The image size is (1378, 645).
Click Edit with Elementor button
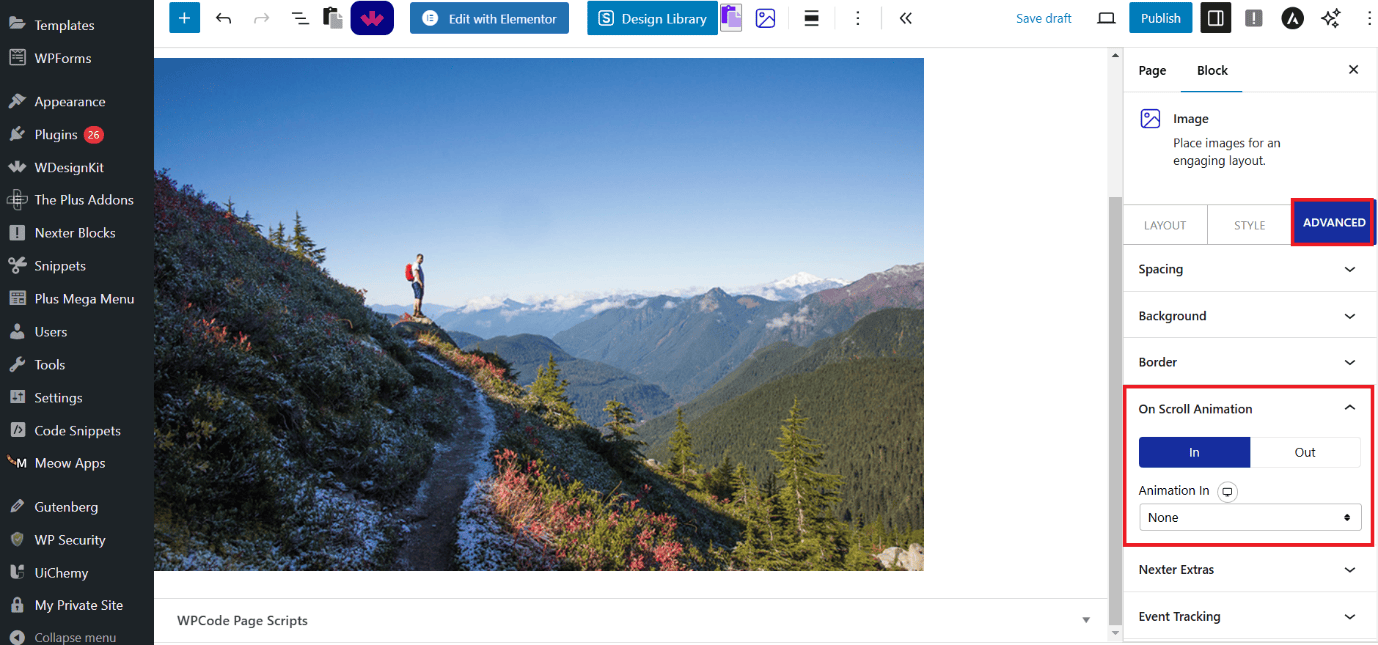489,18
